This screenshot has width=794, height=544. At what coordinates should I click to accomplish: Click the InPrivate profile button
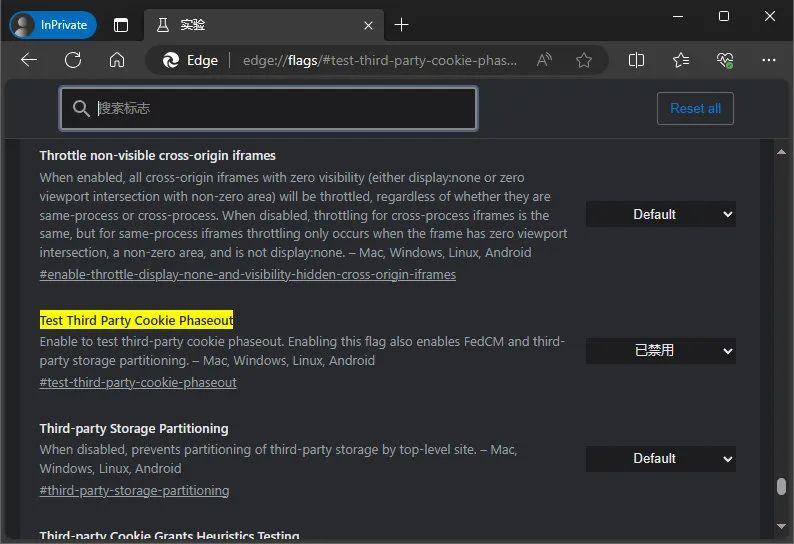click(x=53, y=25)
